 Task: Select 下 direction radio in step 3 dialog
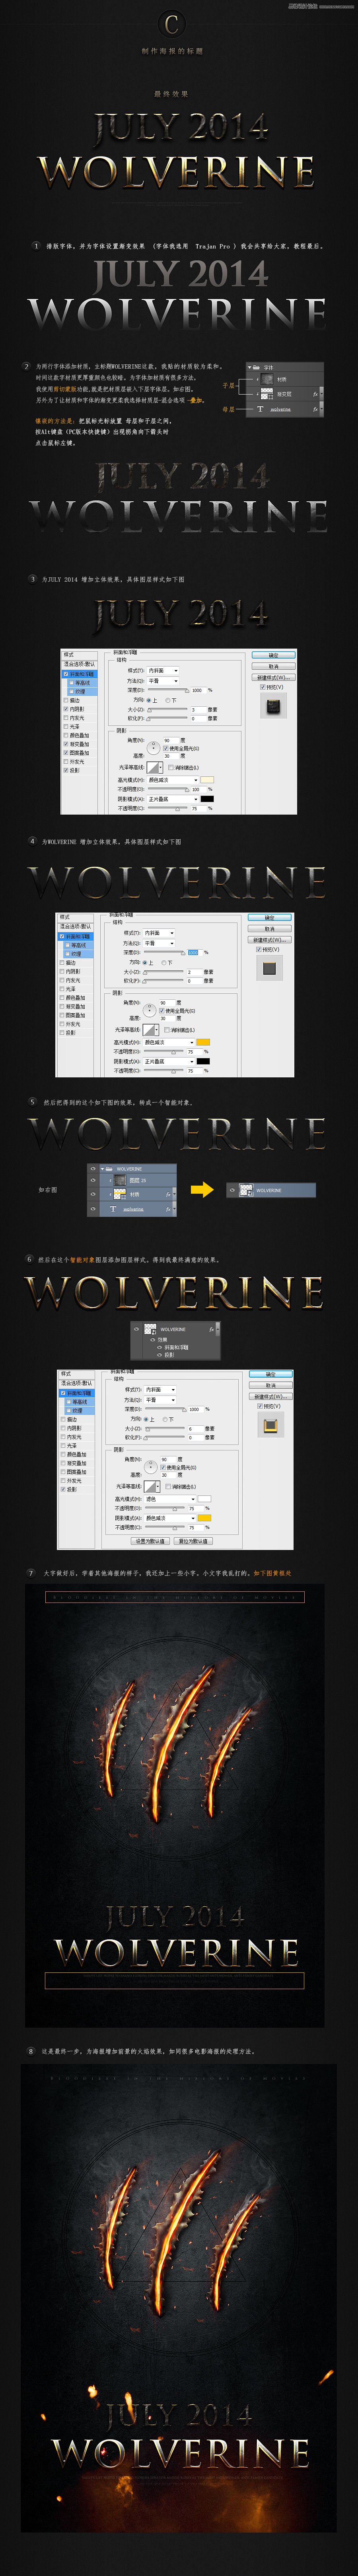167,700
